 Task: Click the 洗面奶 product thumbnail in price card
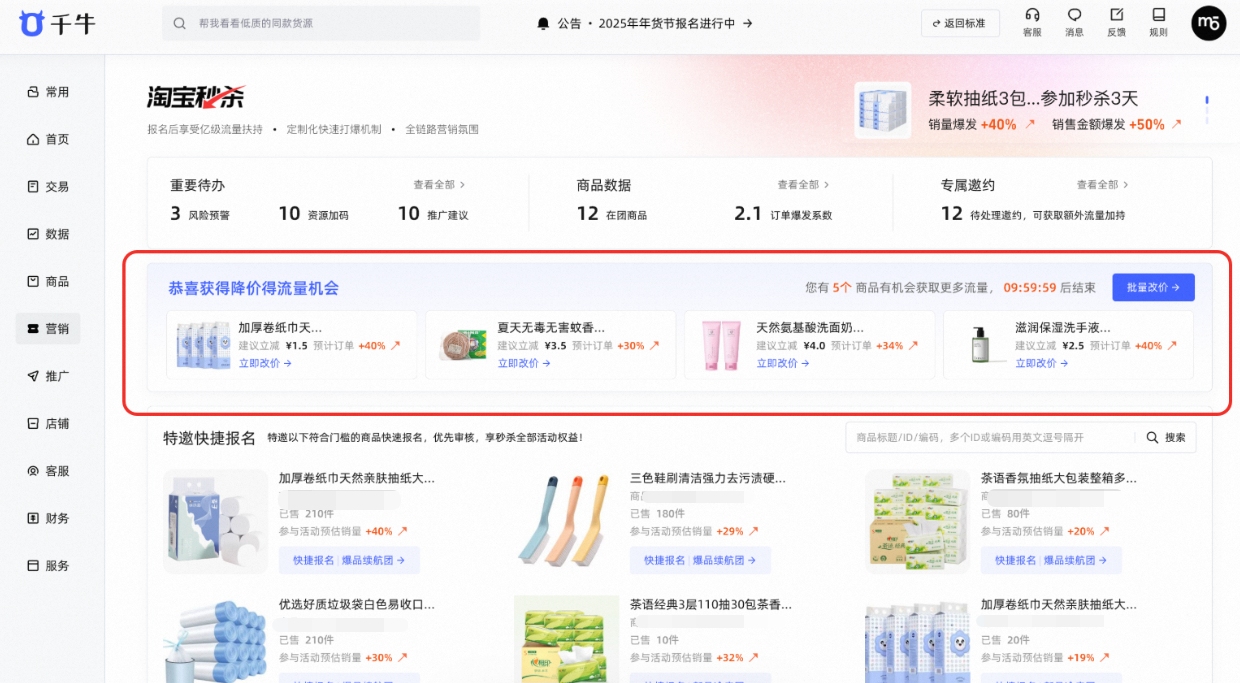coord(719,344)
